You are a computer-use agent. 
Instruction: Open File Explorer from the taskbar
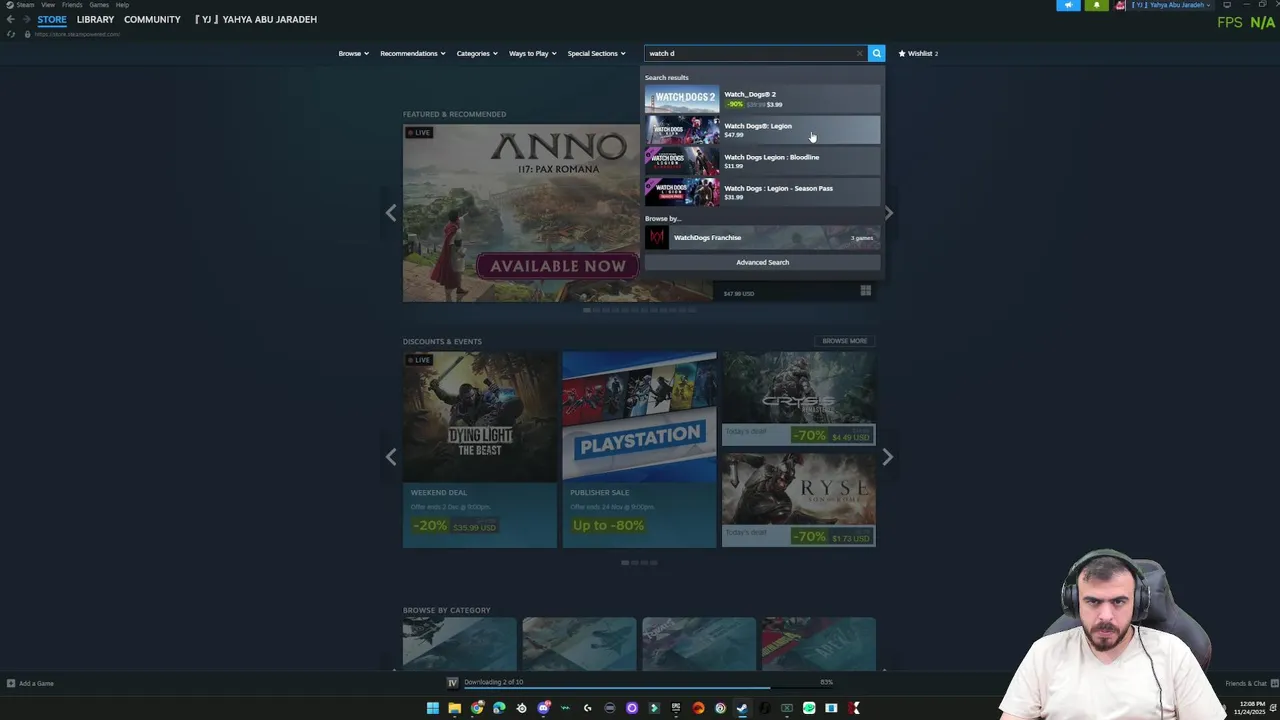pos(455,708)
